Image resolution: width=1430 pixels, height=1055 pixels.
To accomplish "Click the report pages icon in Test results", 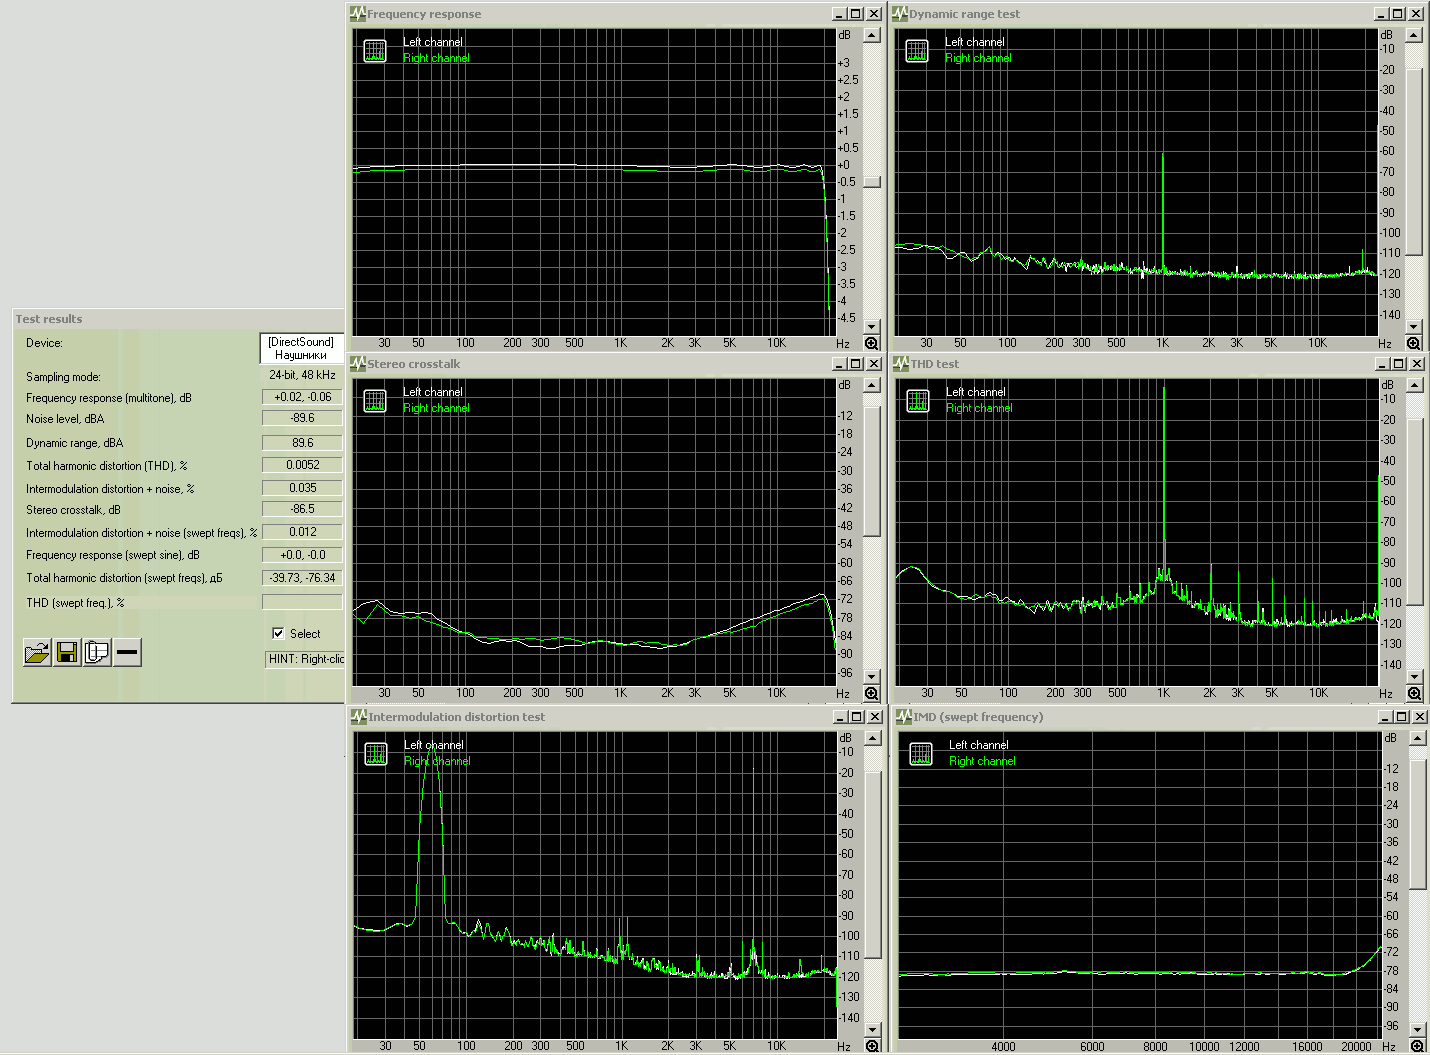I will [x=97, y=653].
